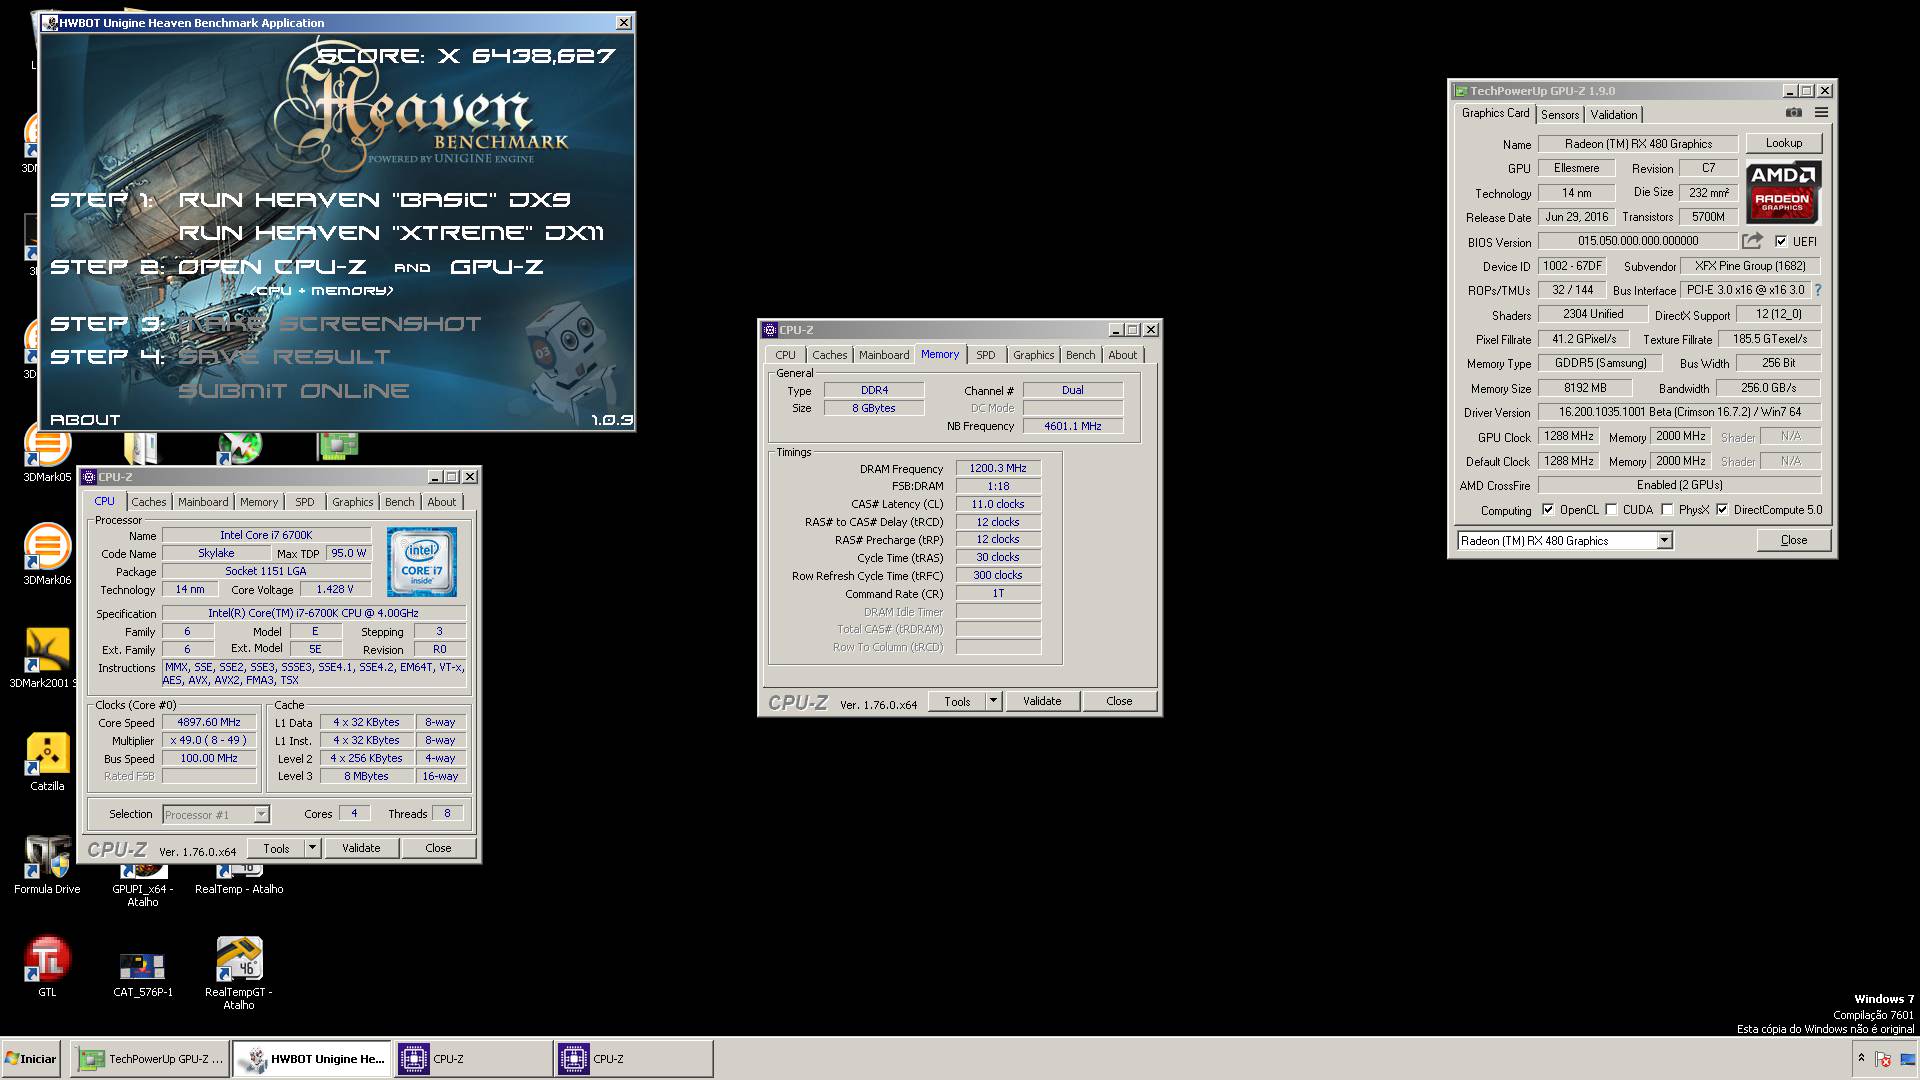Screen dimensions: 1920x1080
Task: Switch to HWBOT Unigine Heaven taskbar item
Action: (313, 1059)
